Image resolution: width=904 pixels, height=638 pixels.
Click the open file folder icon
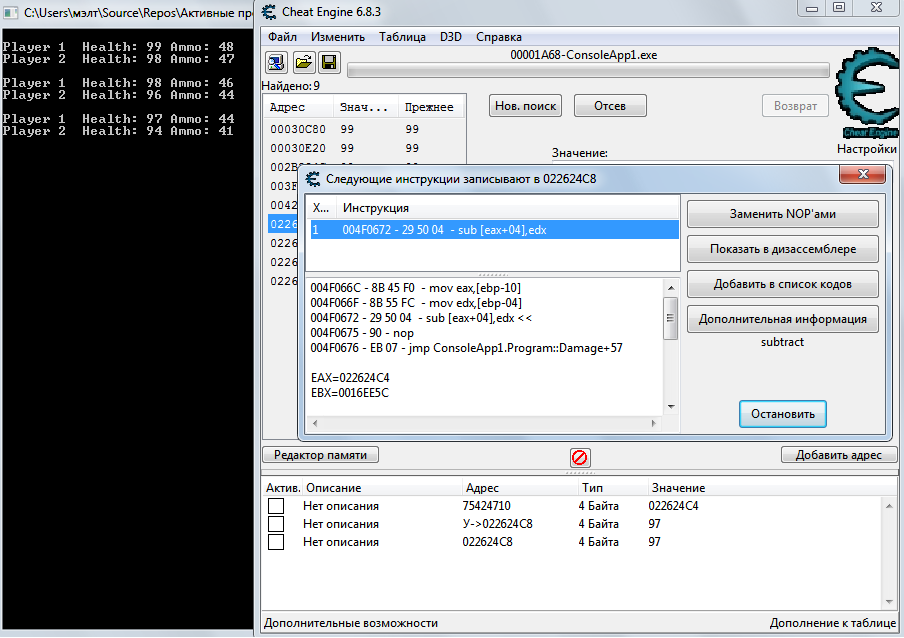(x=301, y=63)
